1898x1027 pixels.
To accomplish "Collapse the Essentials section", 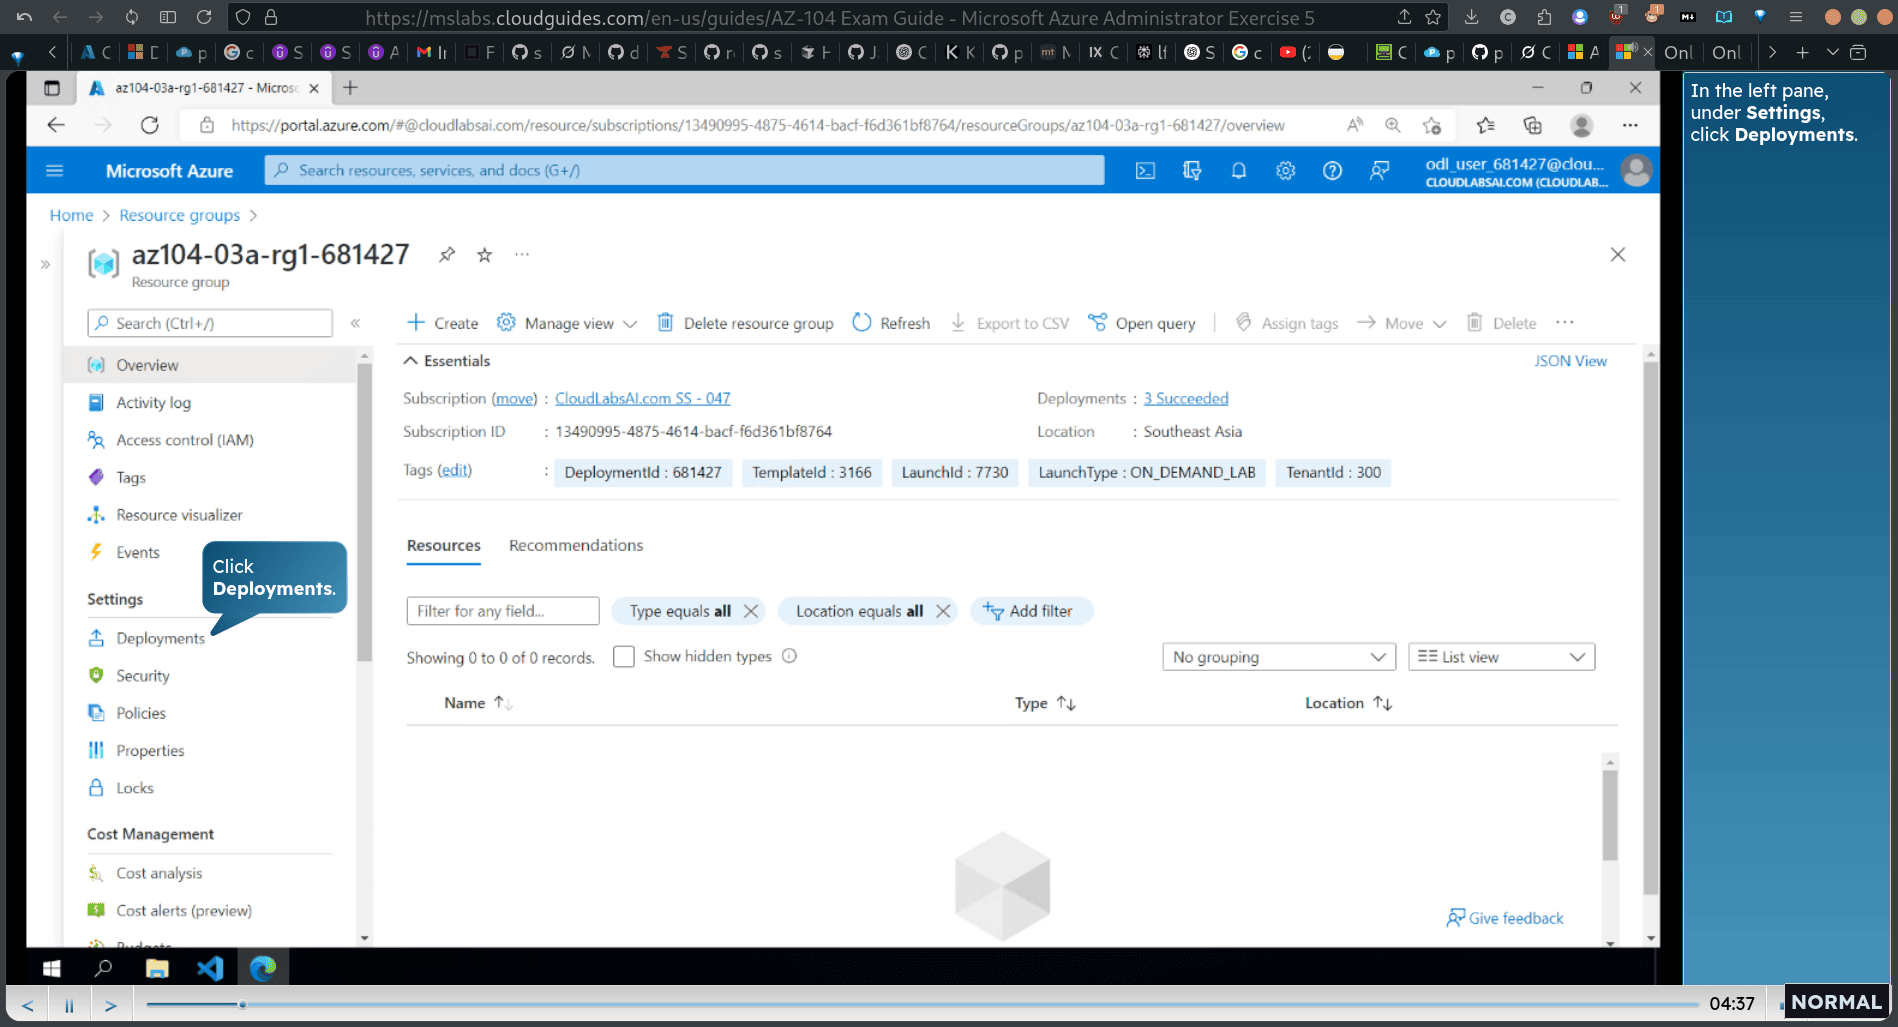I will pyautogui.click(x=447, y=361).
